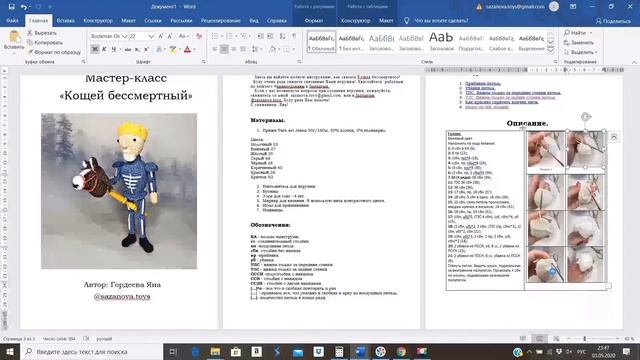Viewport: 640px width, 360px height.
Task: Open the Dropbox taskbar icon
Action: coord(318,351)
